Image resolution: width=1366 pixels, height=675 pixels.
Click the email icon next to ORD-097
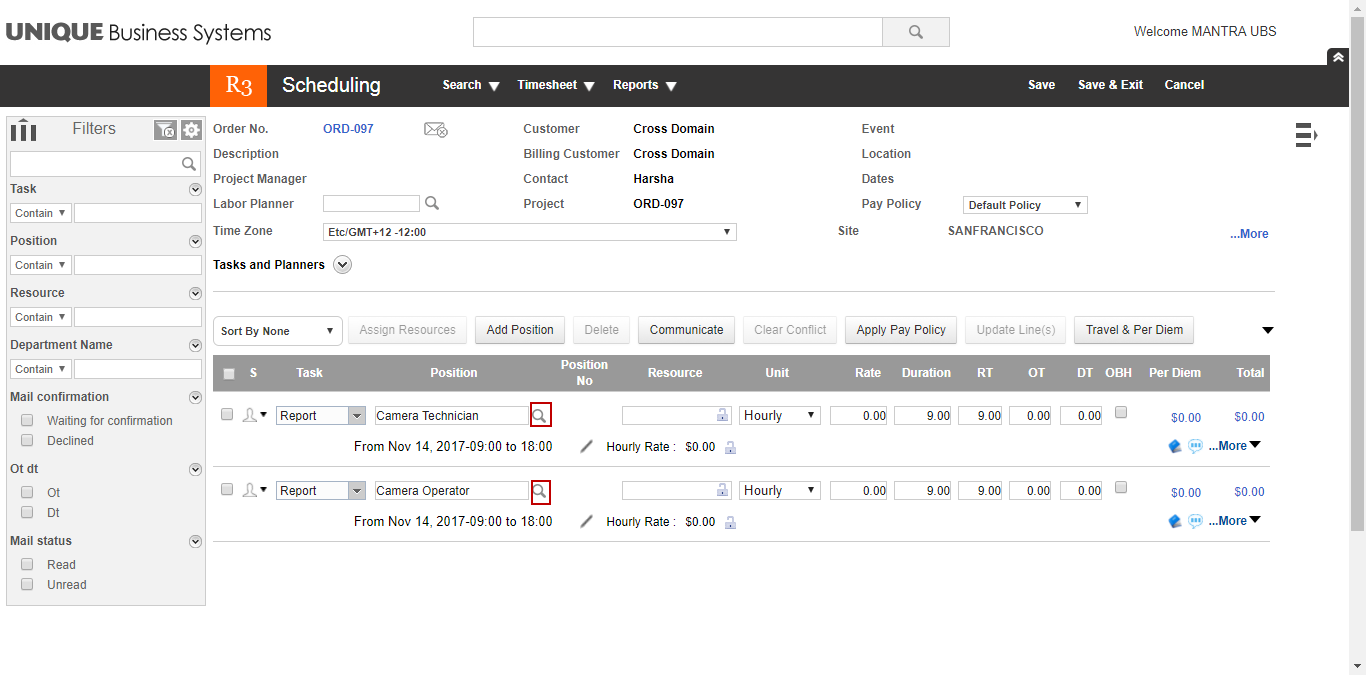[435, 129]
